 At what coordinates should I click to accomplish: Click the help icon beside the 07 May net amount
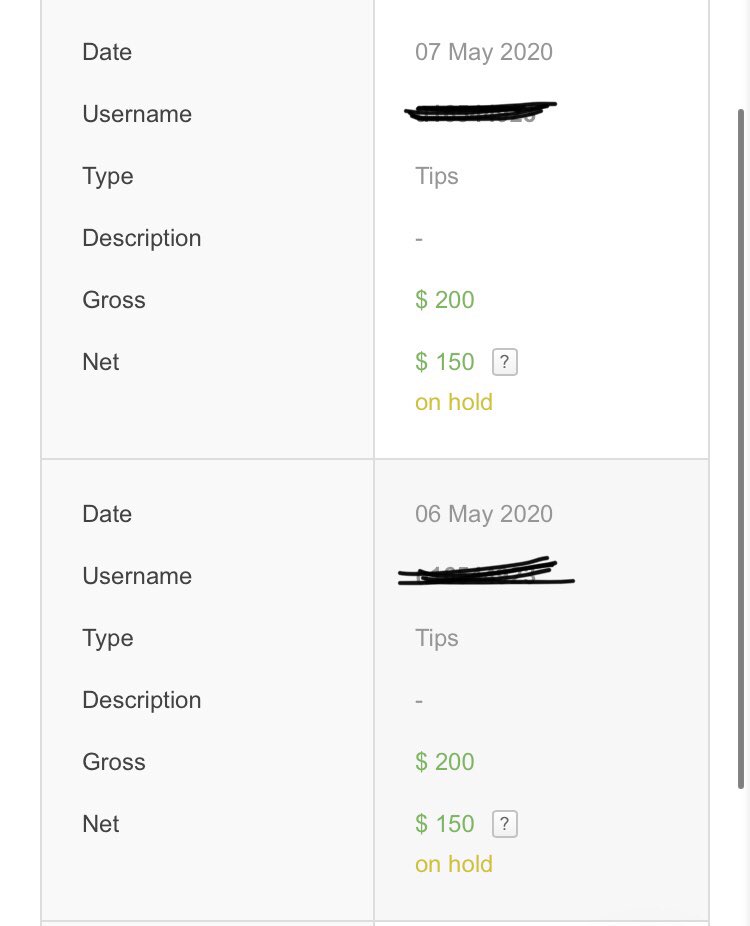click(x=505, y=362)
